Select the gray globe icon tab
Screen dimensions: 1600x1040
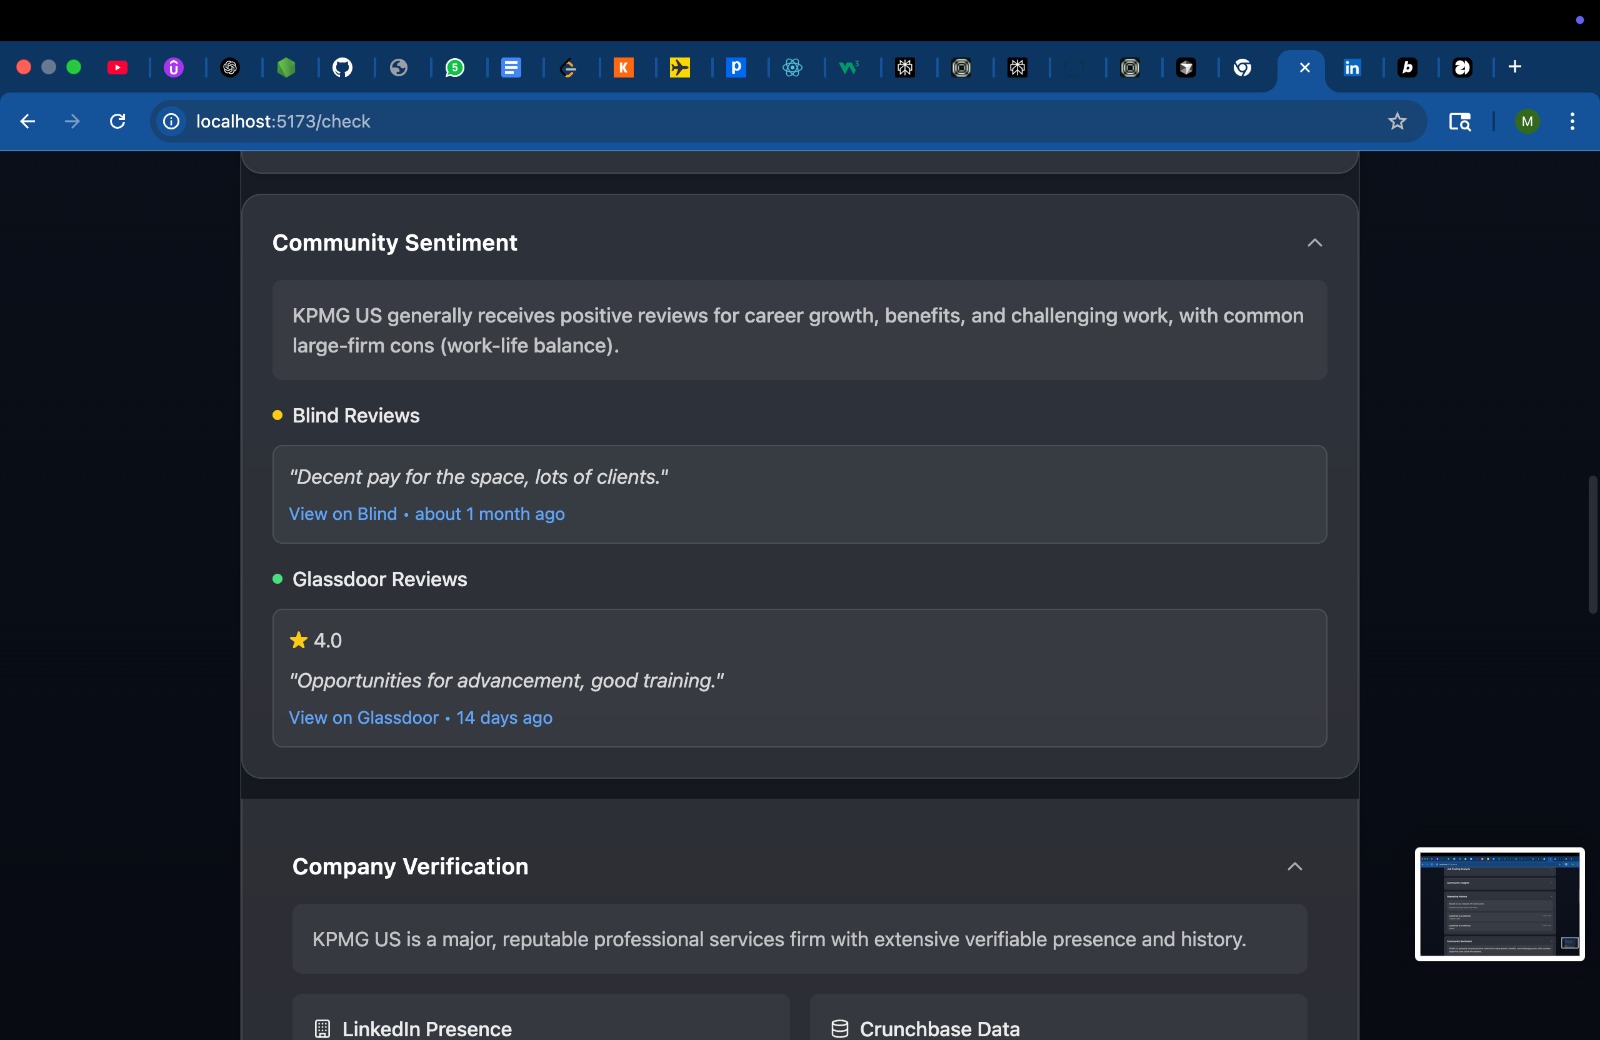[x=399, y=67]
